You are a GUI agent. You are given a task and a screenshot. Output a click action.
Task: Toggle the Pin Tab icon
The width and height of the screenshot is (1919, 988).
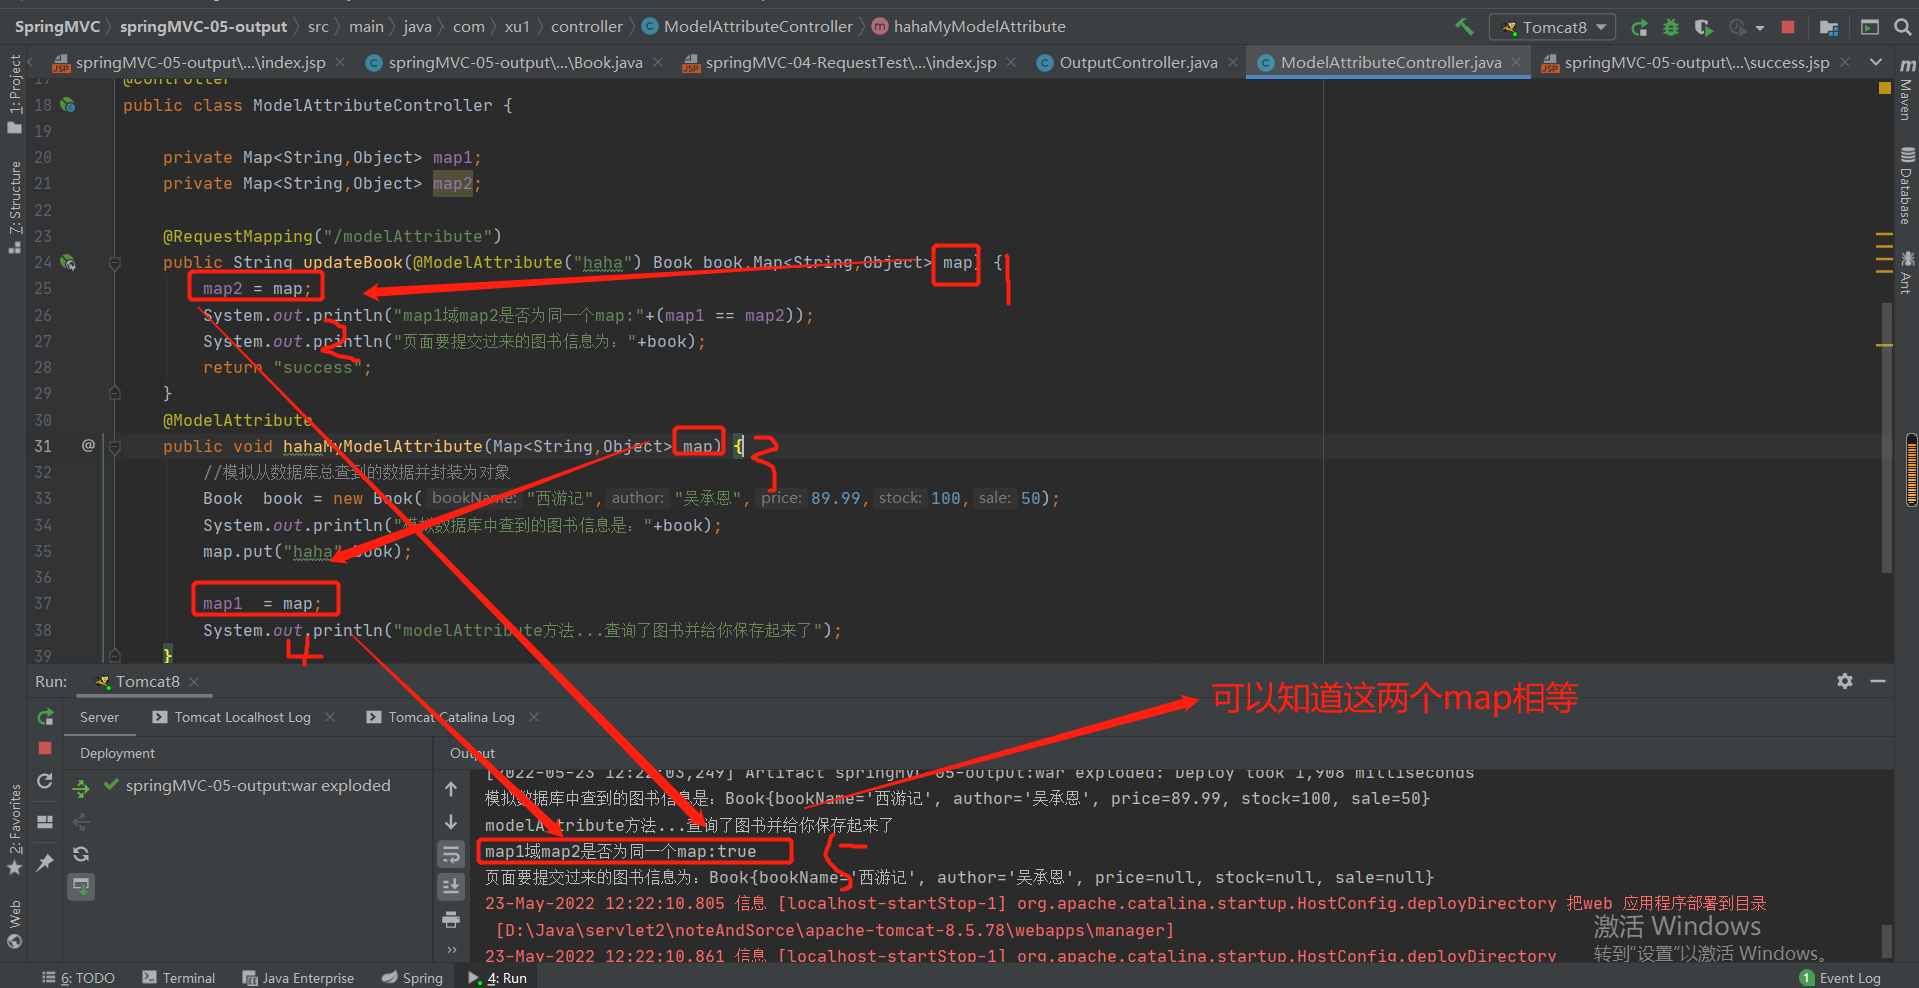tap(45, 862)
